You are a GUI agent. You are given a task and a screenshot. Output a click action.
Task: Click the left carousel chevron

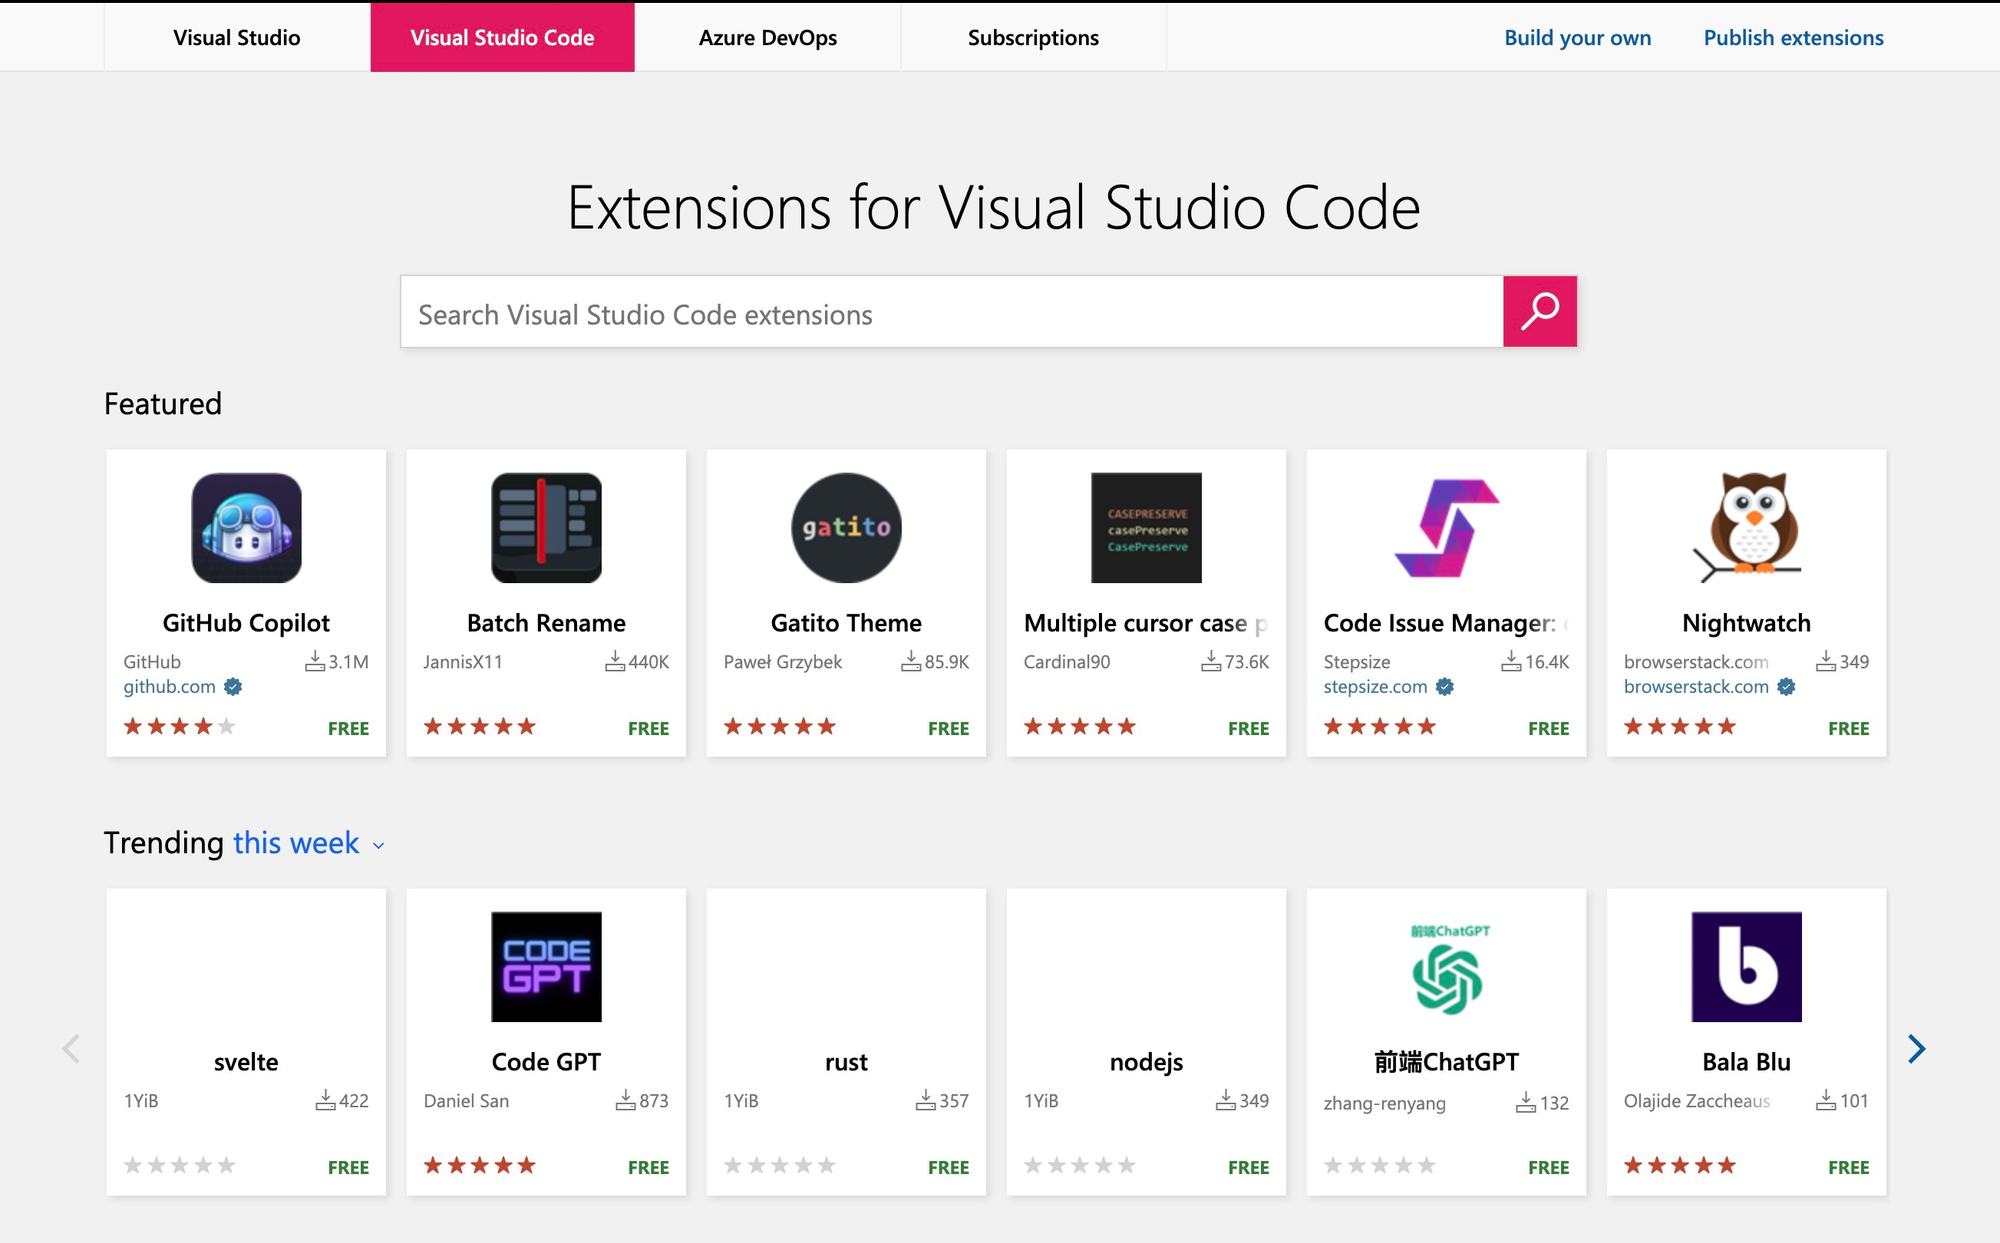pos(70,1048)
